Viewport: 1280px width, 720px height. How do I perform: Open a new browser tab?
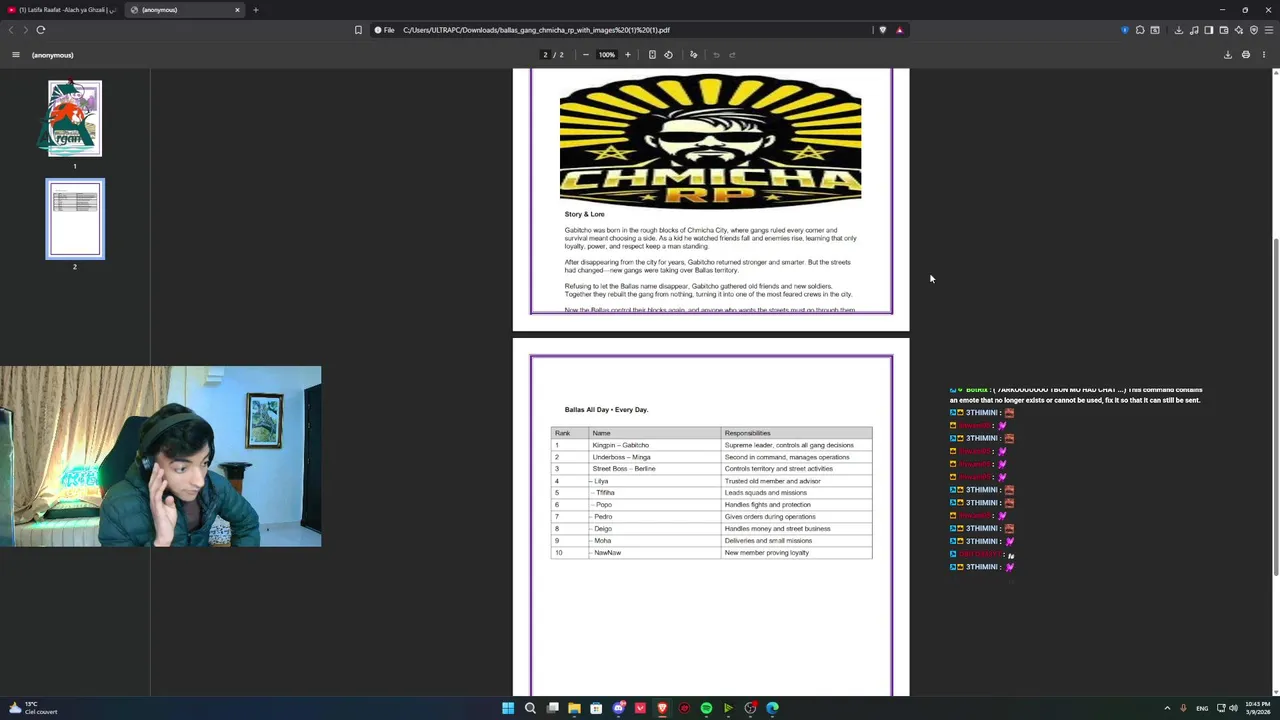coord(256,10)
